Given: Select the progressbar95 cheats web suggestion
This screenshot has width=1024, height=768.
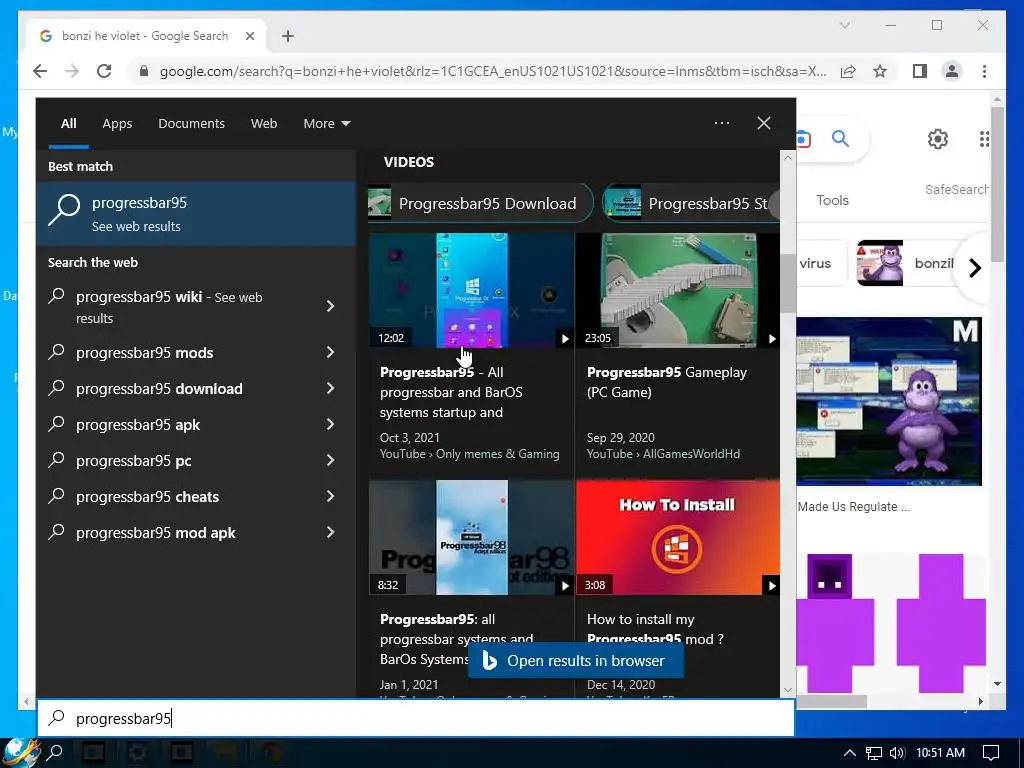Looking at the screenshot, I should [147, 497].
